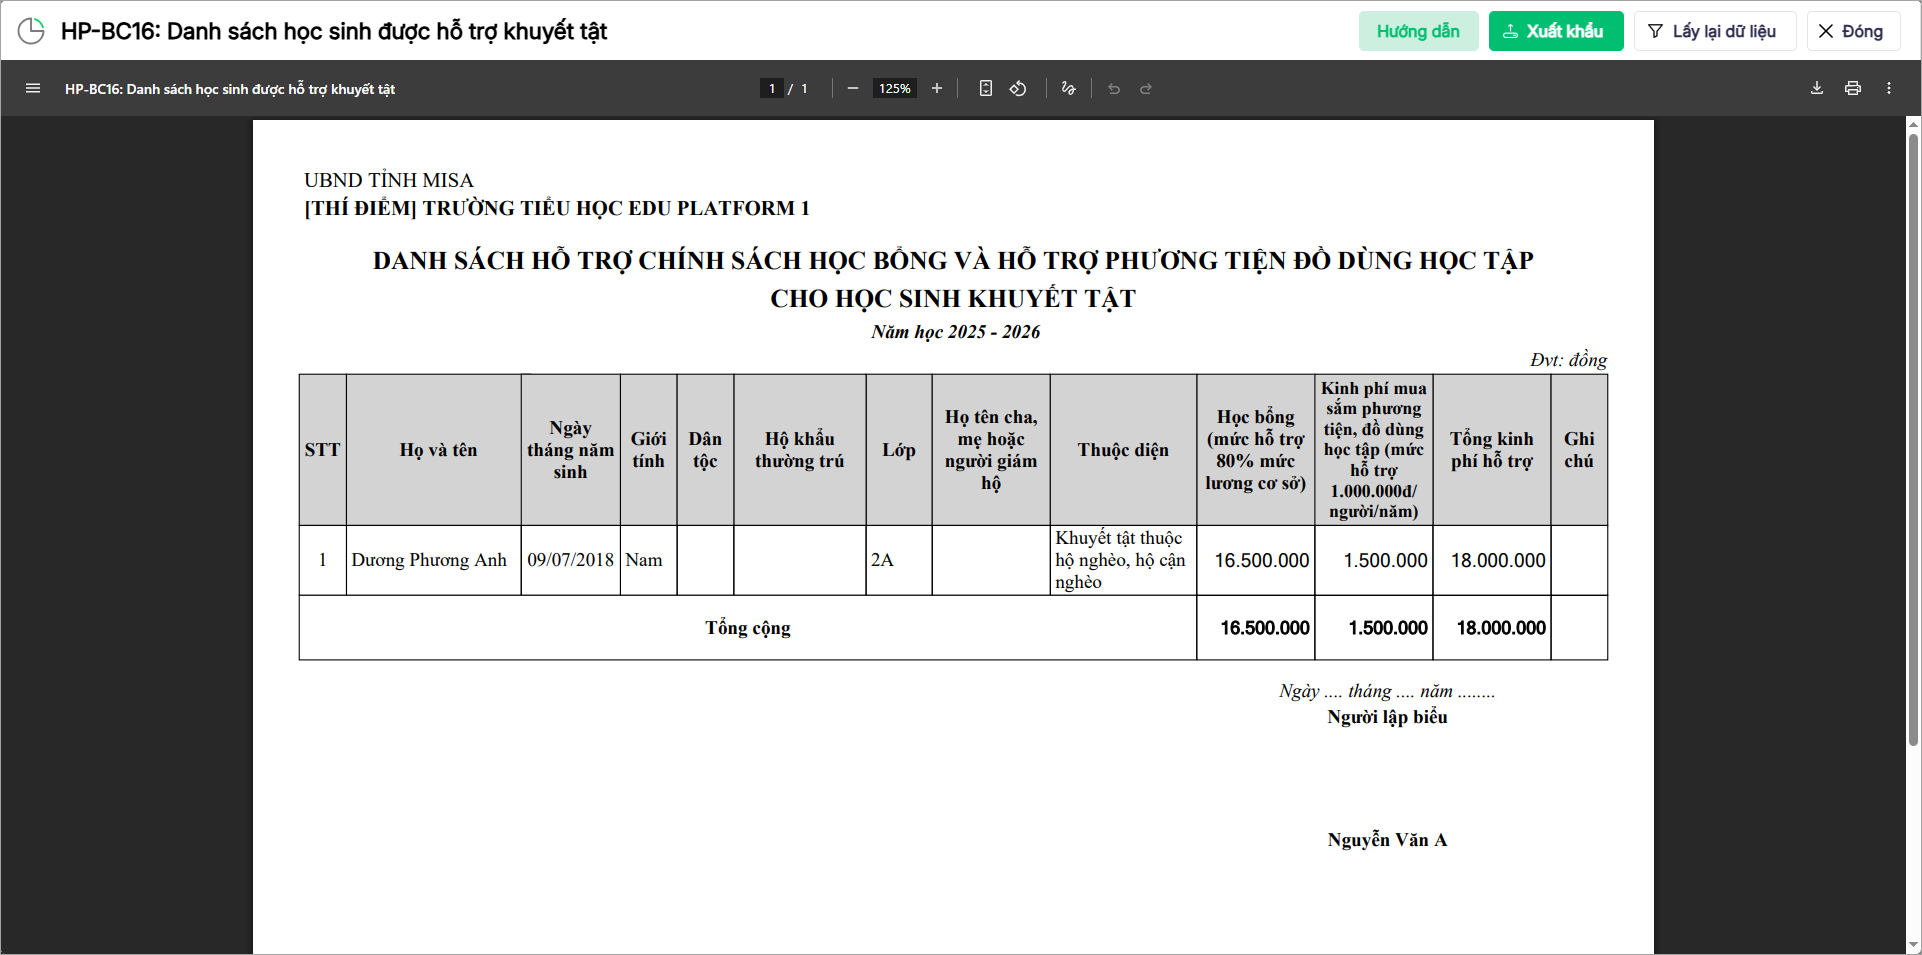Click the UBND TỈNH MISA heading

click(x=389, y=180)
